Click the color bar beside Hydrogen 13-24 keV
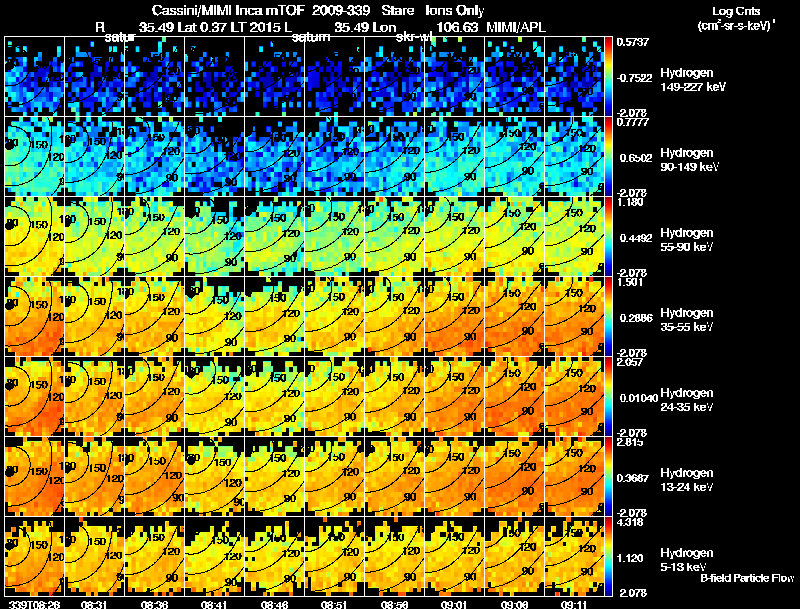 click(x=608, y=476)
